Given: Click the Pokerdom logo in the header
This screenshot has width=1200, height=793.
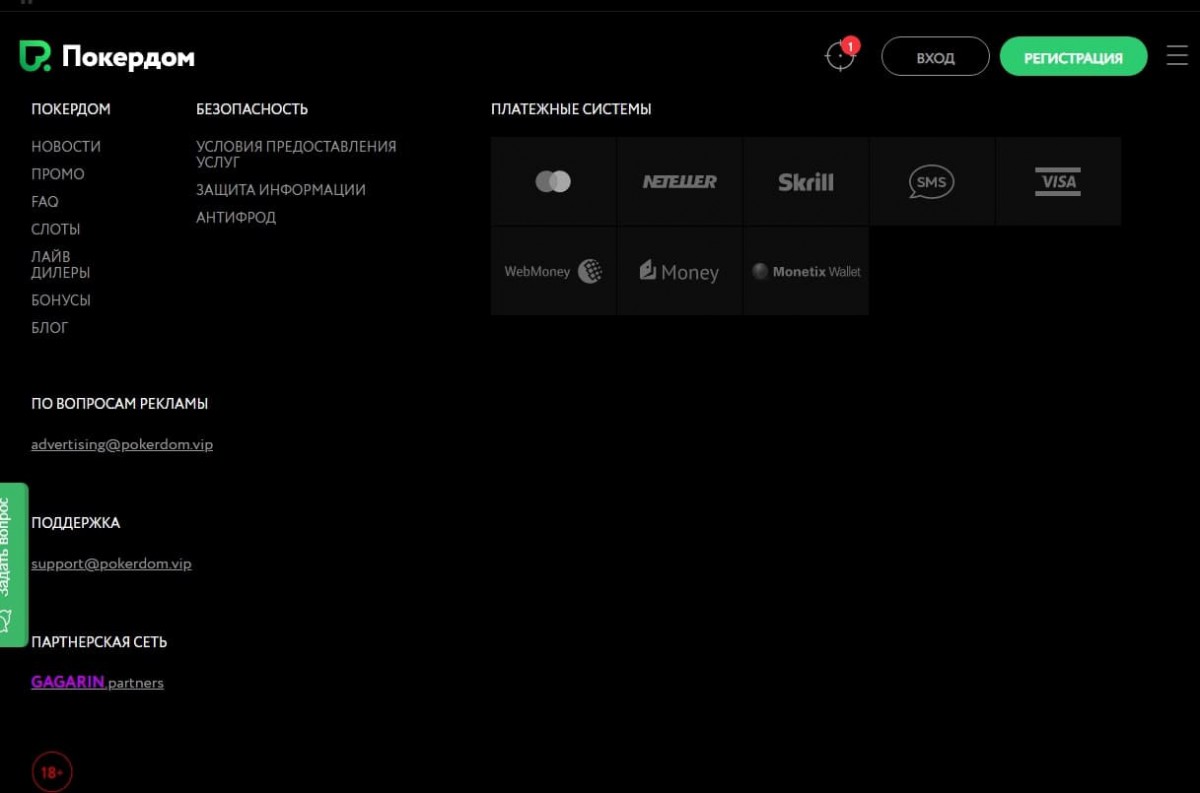Looking at the screenshot, I should [107, 57].
